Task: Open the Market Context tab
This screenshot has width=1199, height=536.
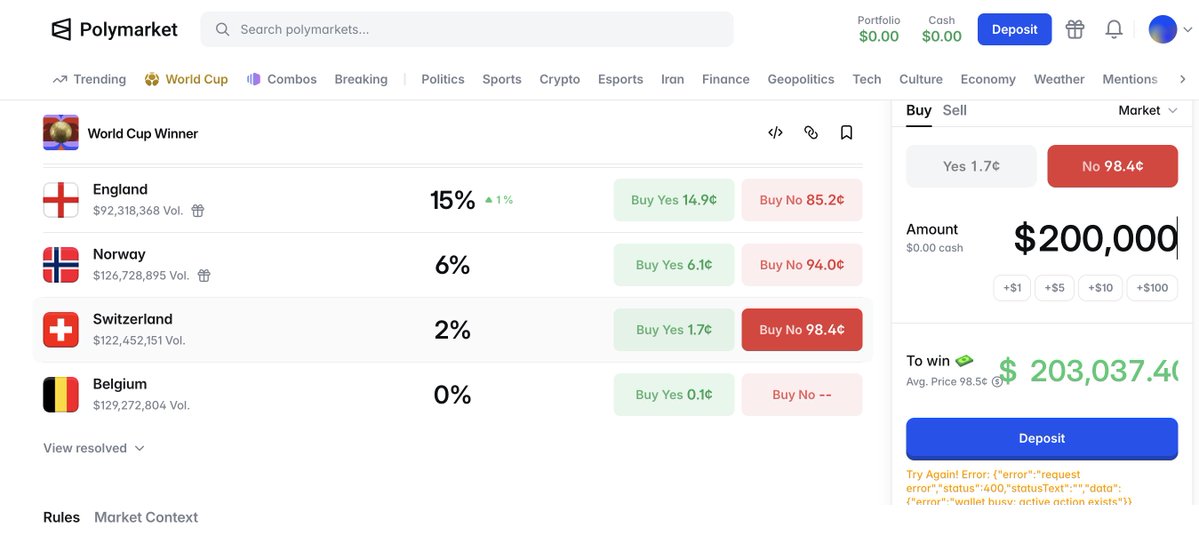Action: pos(146,517)
